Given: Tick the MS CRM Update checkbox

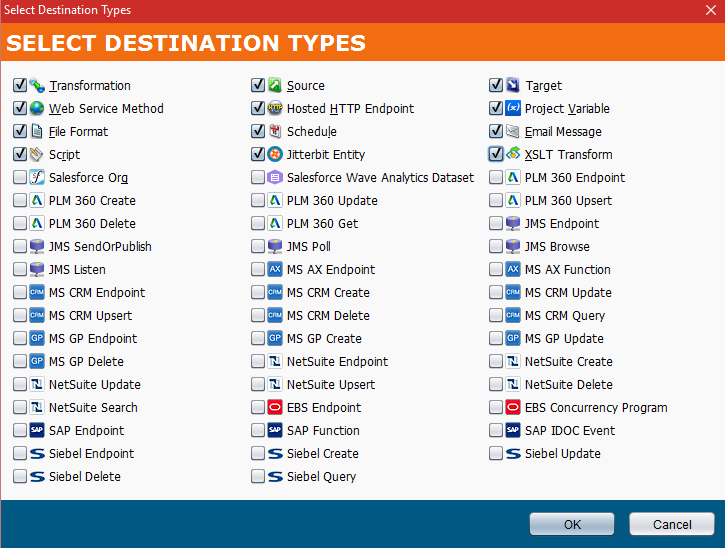Looking at the screenshot, I should click(496, 293).
